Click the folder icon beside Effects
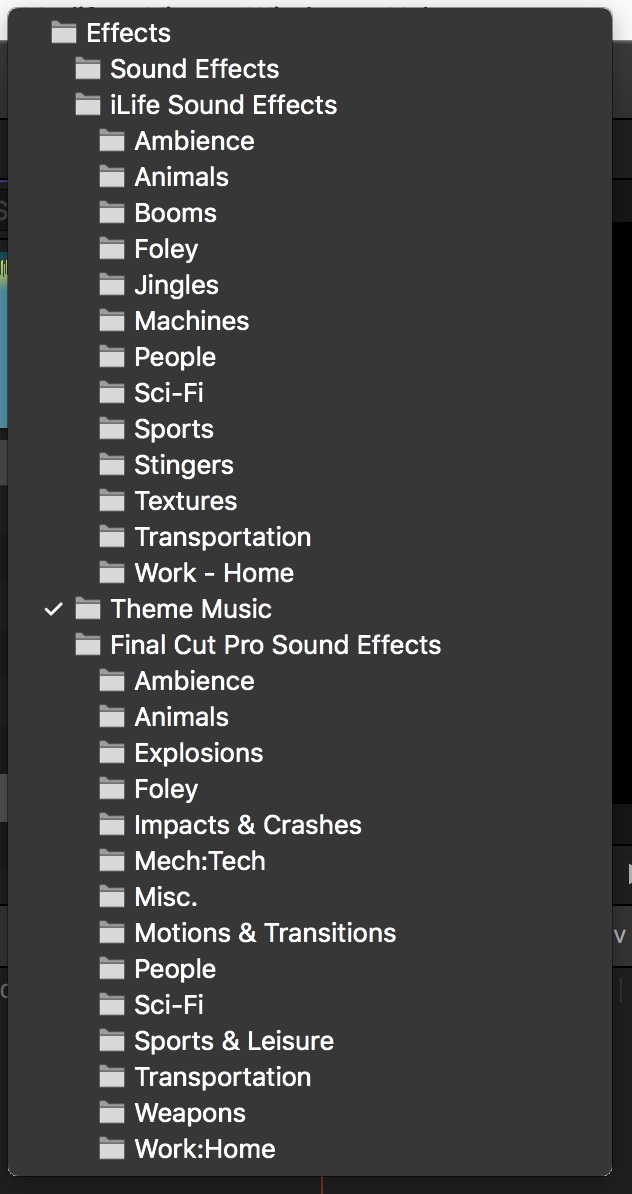 pos(63,33)
